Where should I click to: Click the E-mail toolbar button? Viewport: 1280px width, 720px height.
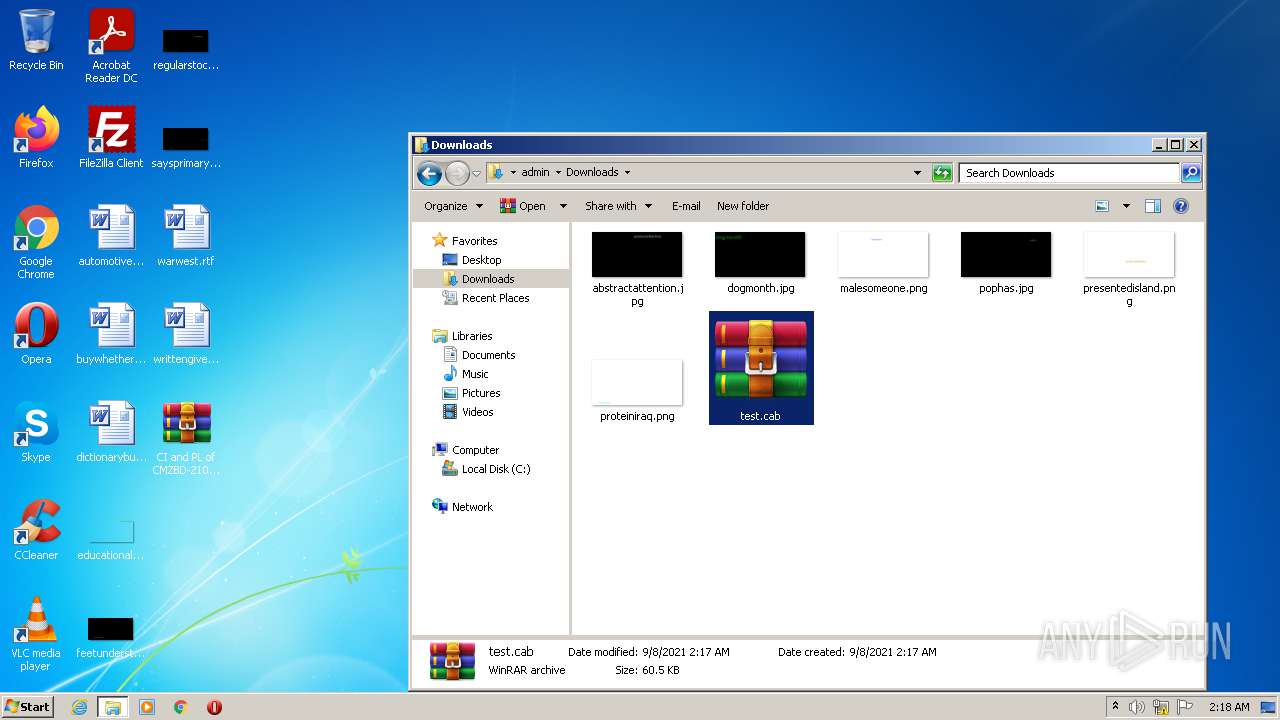(686, 206)
